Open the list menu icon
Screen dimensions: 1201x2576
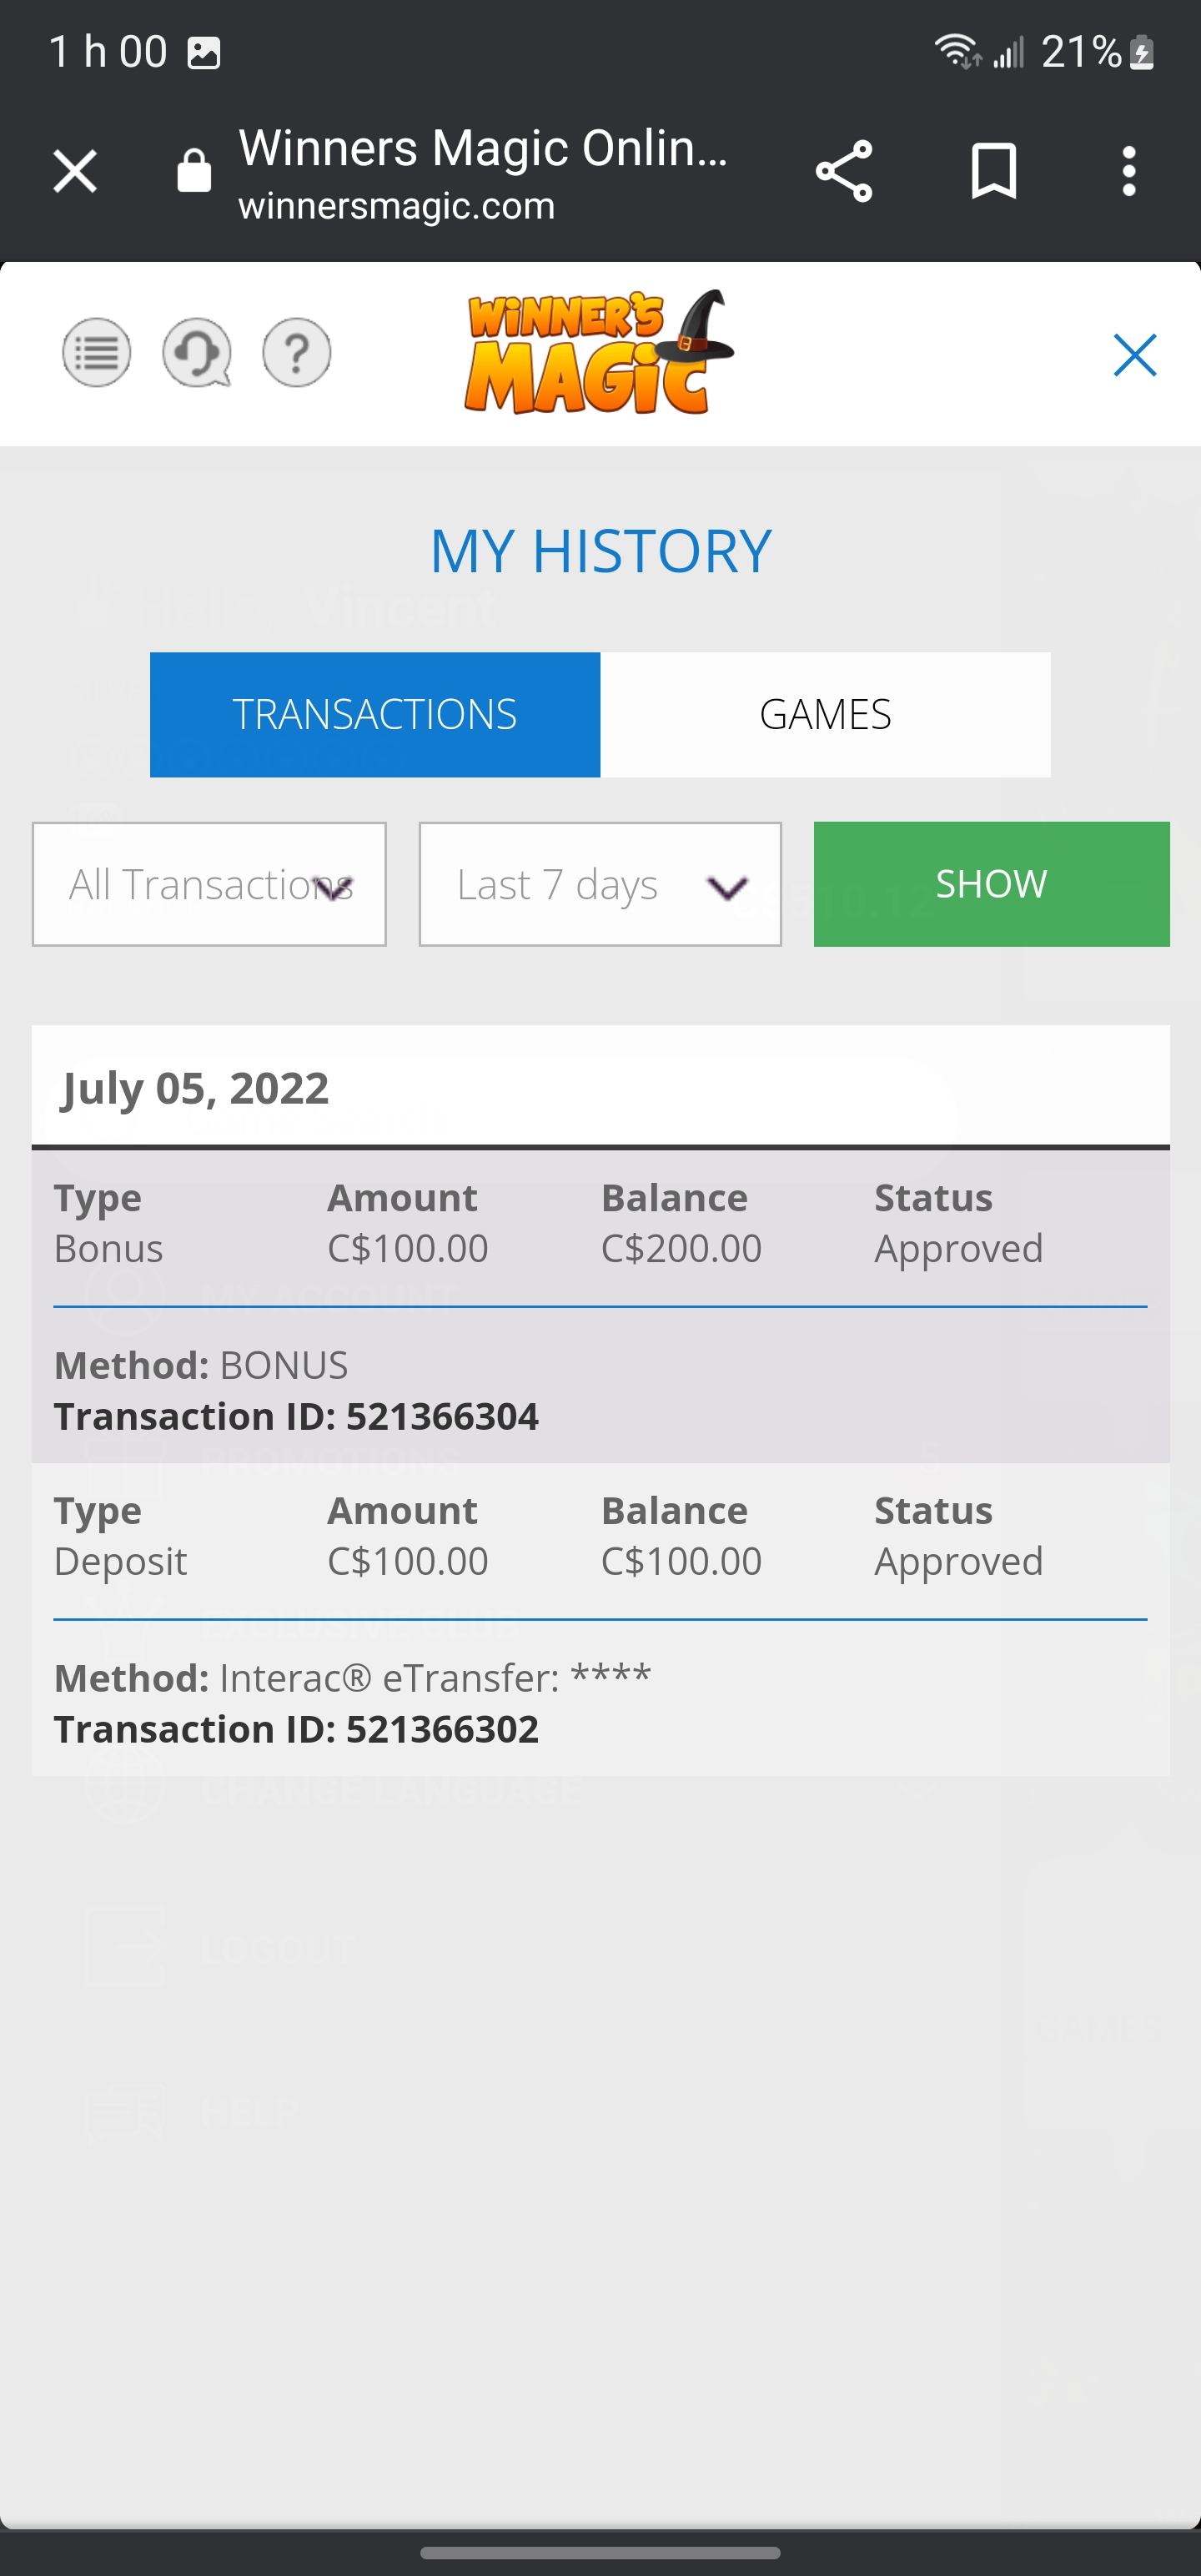[x=97, y=352]
